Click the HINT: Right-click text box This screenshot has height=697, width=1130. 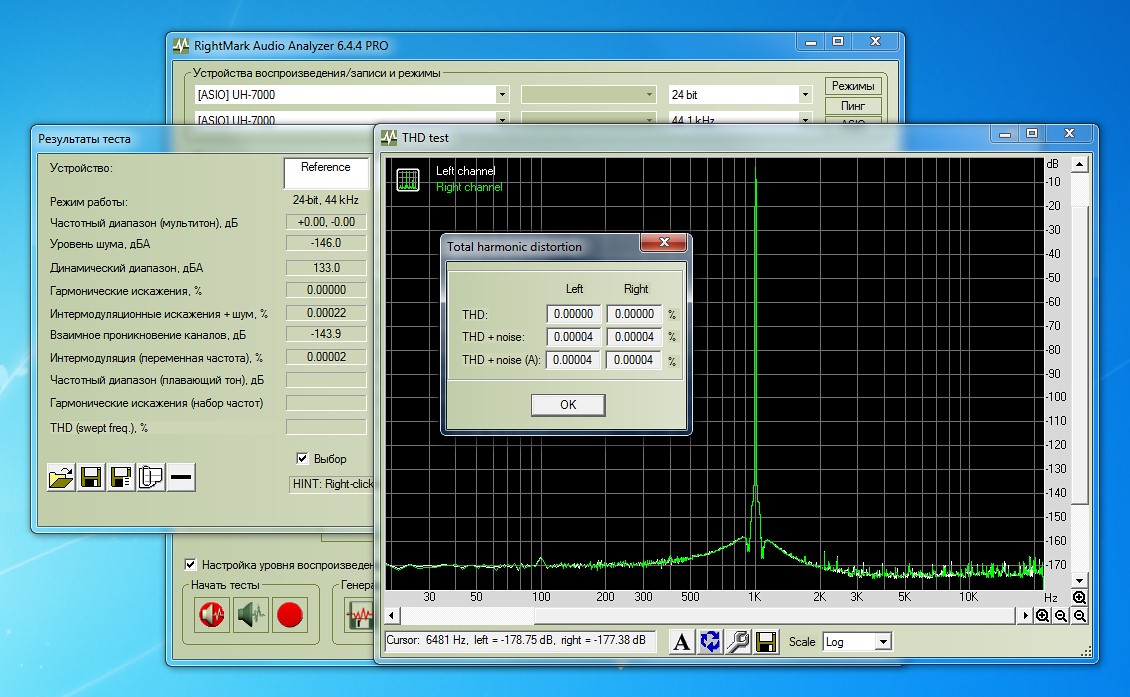coord(332,484)
